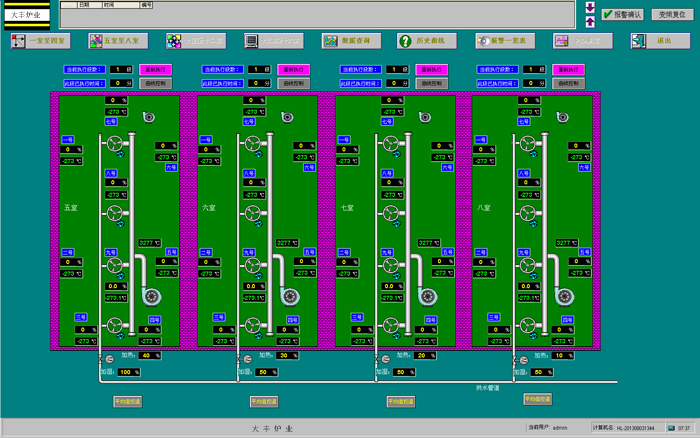The height and width of the screenshot is (438, 700).
Task: Click the large blower fan icon in 五室
Action: [x=152, y=296]
